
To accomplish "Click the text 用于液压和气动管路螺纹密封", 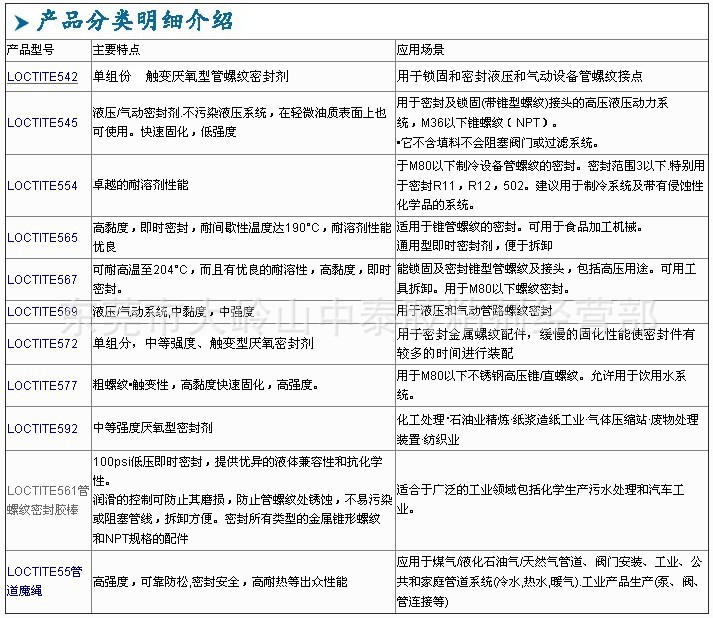I will coord(474,311).
